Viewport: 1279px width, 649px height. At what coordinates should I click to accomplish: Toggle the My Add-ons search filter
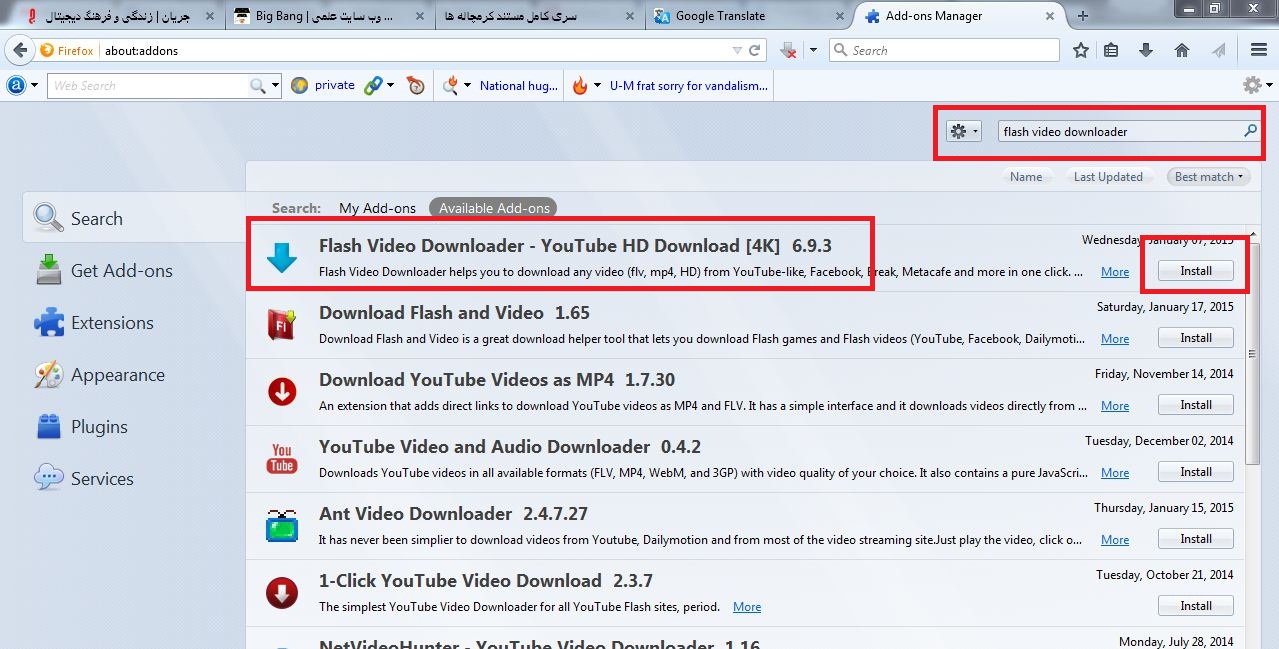[377, 208]
